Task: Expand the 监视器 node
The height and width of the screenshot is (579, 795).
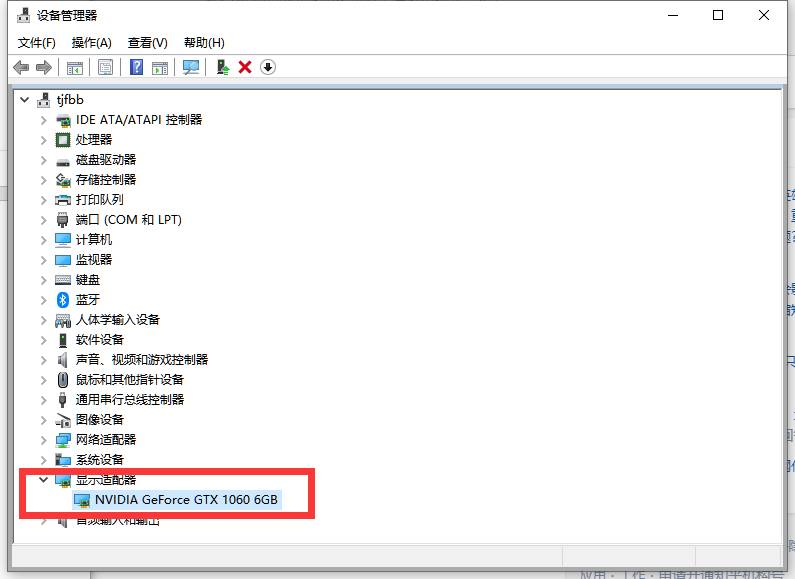Action: (x=44, y=260)
